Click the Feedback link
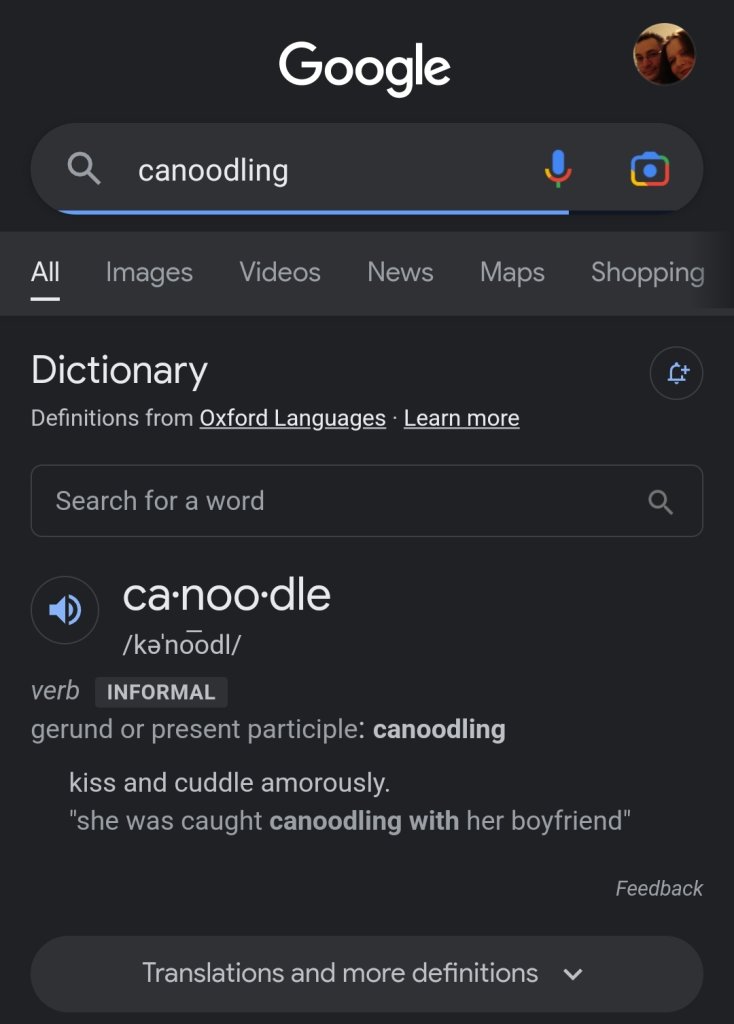 (659, 888)
